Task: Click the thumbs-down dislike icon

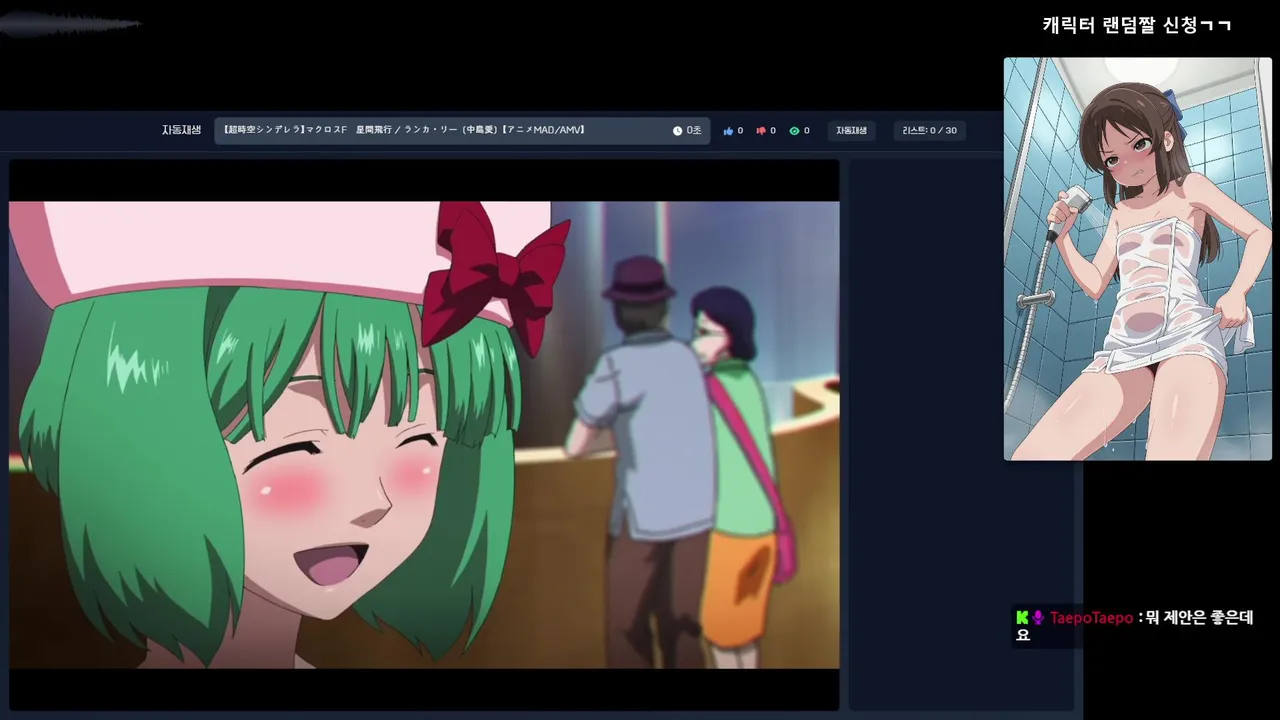Action: 761,131
